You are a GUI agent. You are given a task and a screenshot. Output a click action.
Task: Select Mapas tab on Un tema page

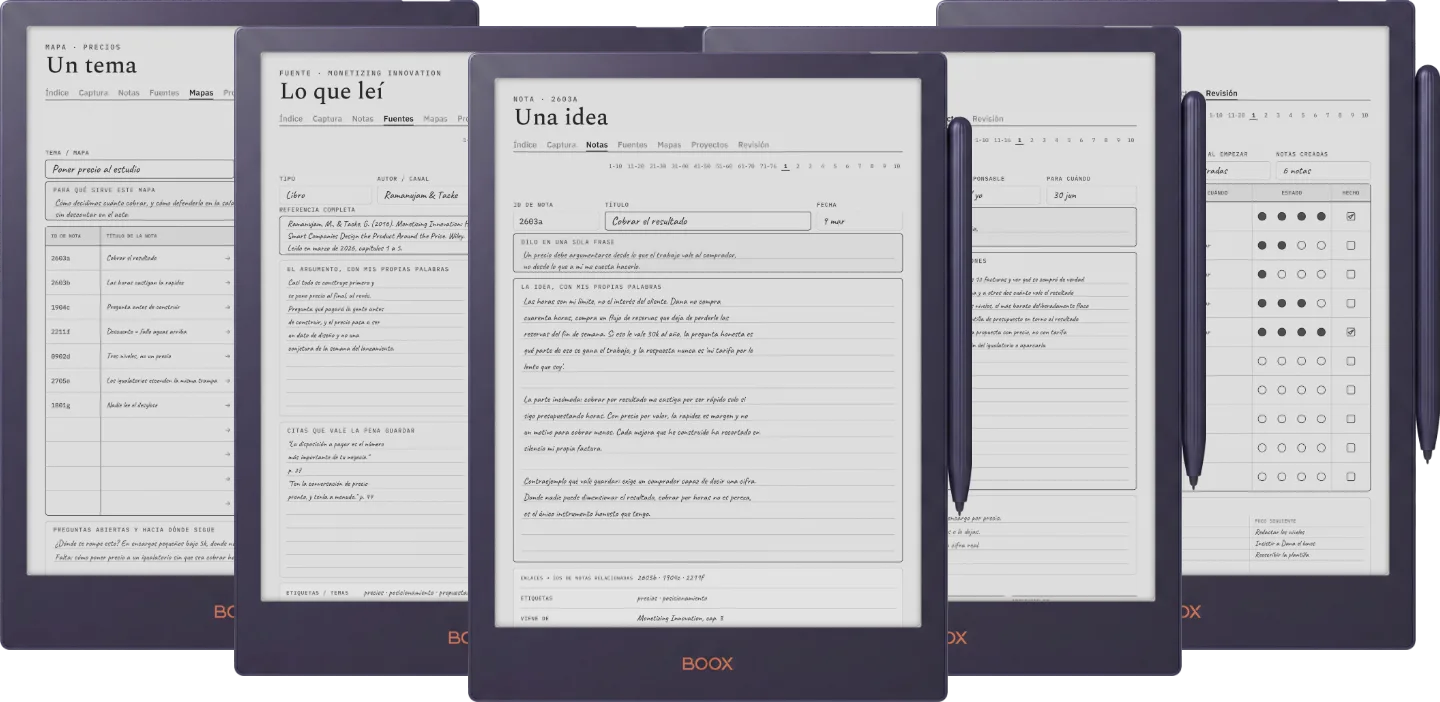pyautogui.click(x=201, y=93)
